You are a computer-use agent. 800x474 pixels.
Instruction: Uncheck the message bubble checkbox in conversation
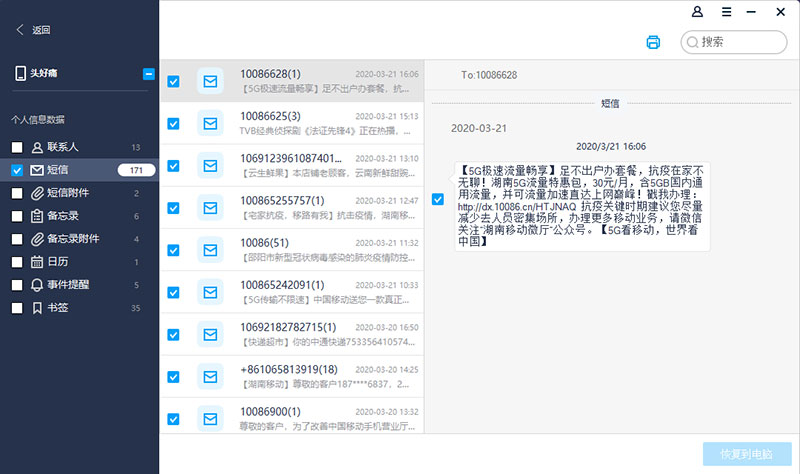(x=437, y=199)
